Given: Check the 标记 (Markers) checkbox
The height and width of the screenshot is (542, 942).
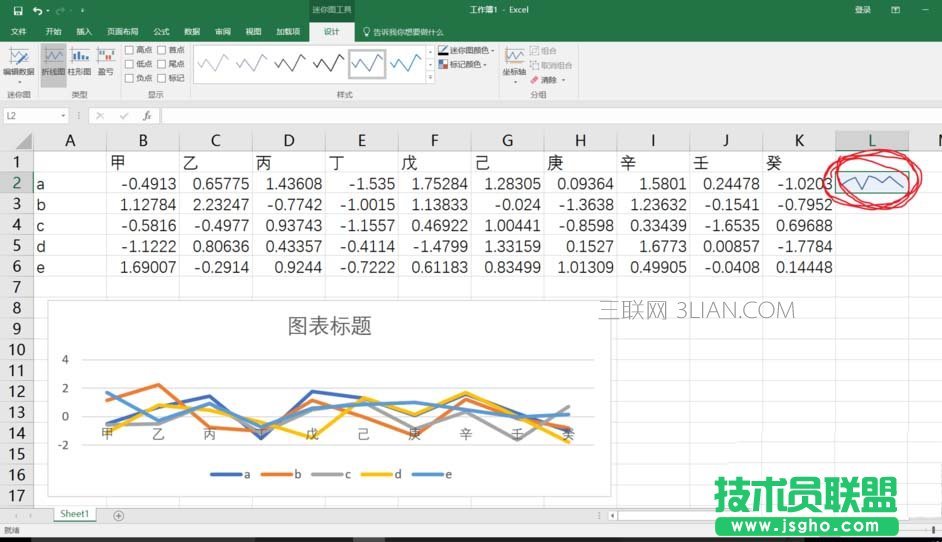Looking at the screenshot, I should coord(162,78).
